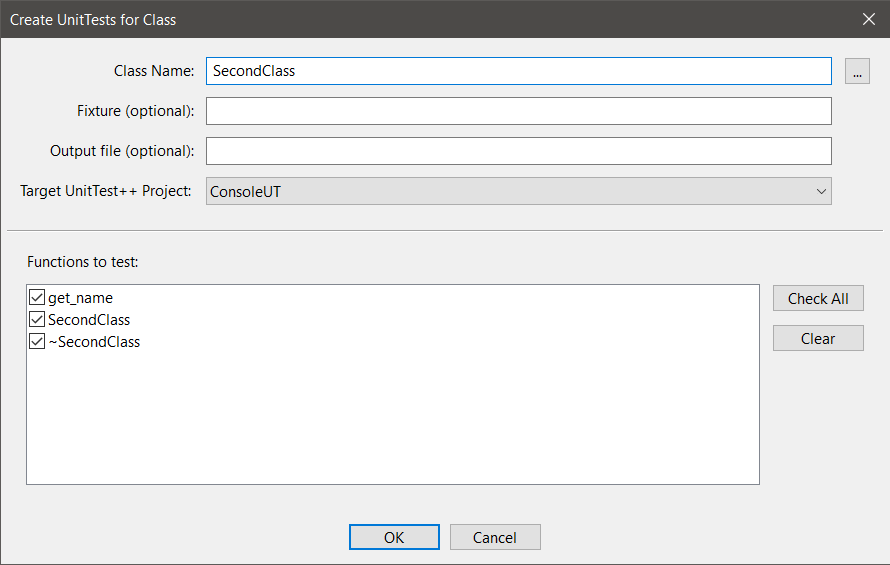Toggle the get_name function checkbox
This screenshot has width=890, height=565.
point(38,298)
